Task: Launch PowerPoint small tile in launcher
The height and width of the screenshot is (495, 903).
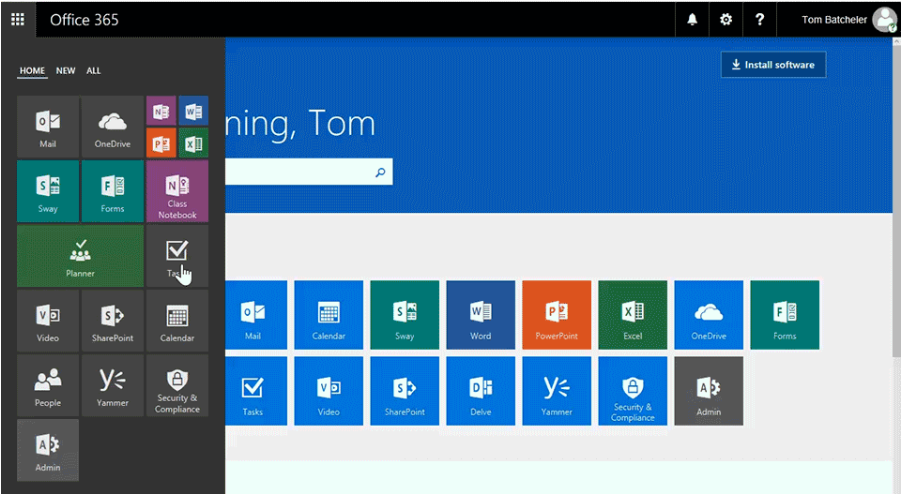Action: pos(161,143)
